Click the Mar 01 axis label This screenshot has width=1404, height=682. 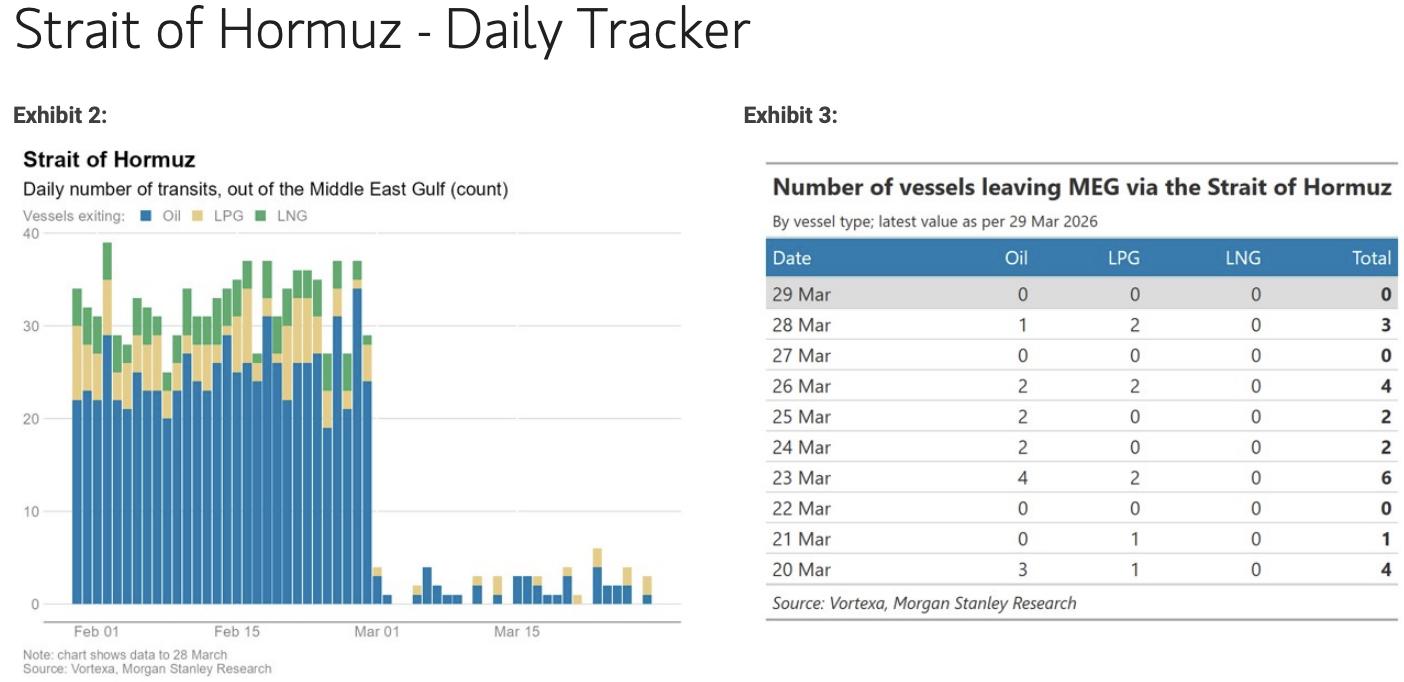point(377,632)
